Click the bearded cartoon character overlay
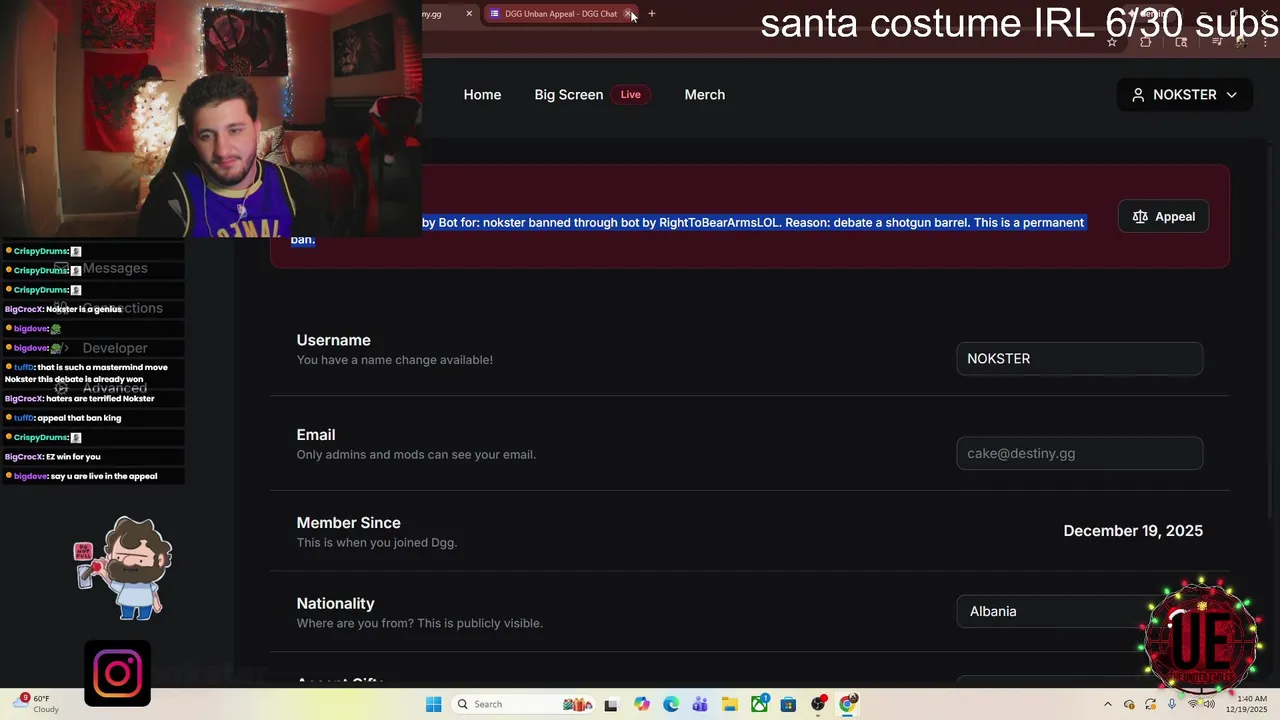The width and height of the screenshot is (1280, 720). (126, 568)
